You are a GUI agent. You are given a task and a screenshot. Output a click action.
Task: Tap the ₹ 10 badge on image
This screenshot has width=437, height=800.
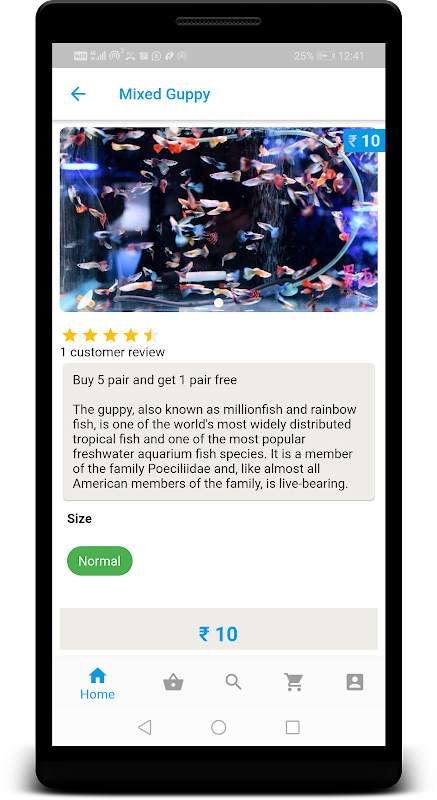point(364,140)
